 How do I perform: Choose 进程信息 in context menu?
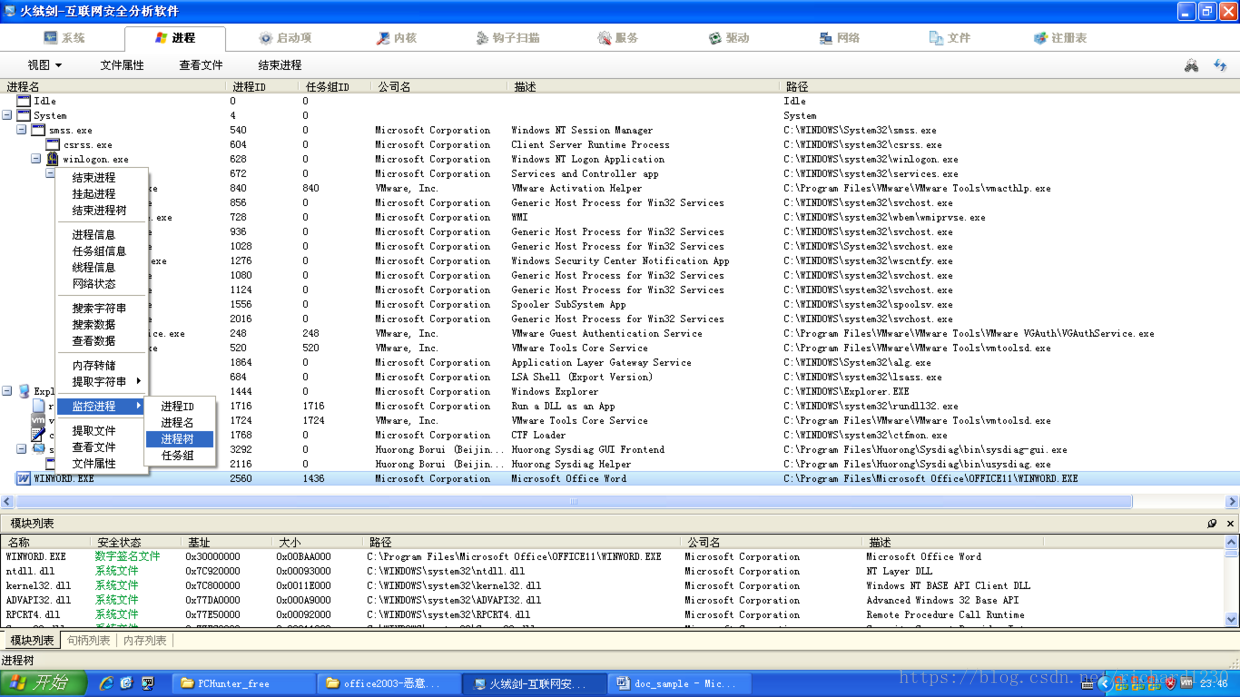click(94, 235)
